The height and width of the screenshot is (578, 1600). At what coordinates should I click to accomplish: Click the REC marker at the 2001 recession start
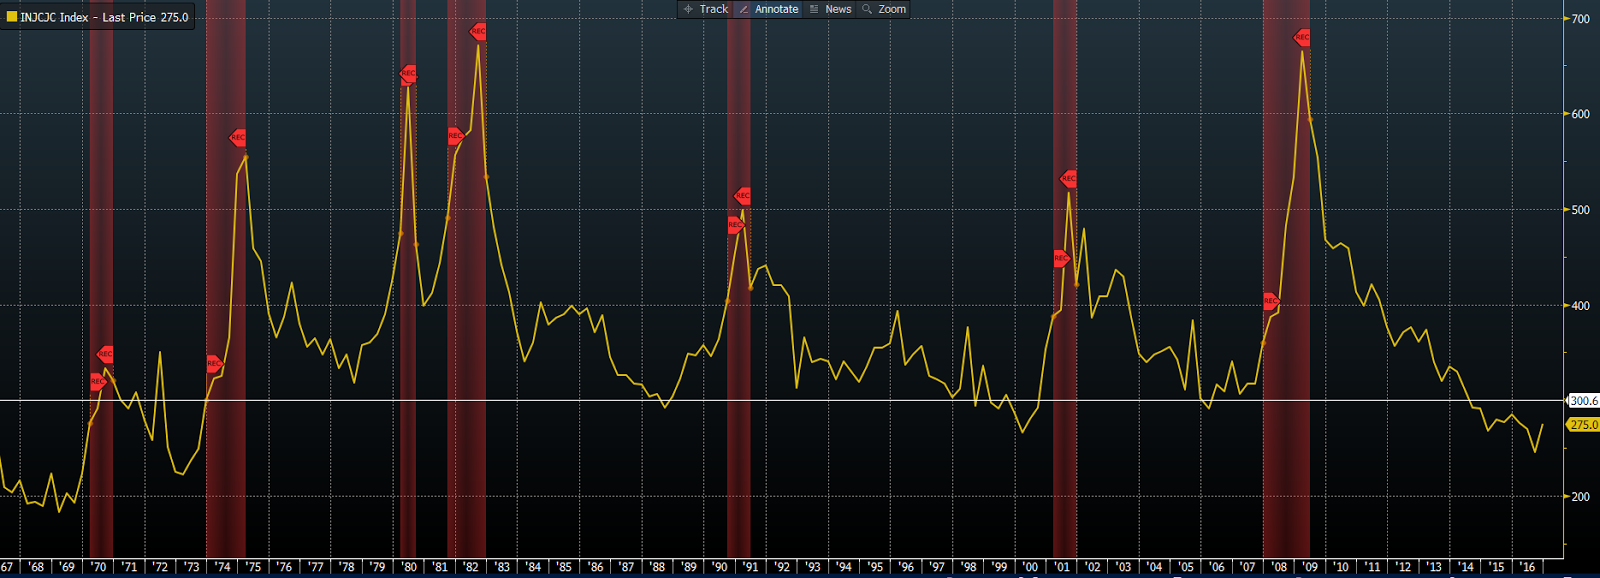click(x=1061, y=258)
